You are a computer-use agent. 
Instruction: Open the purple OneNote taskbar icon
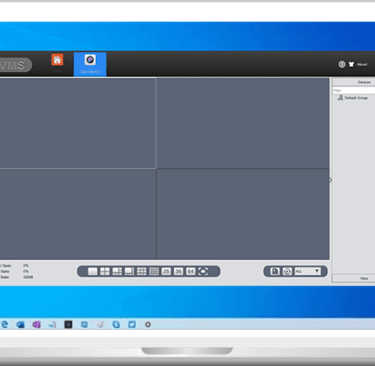(x=36, y=324)
